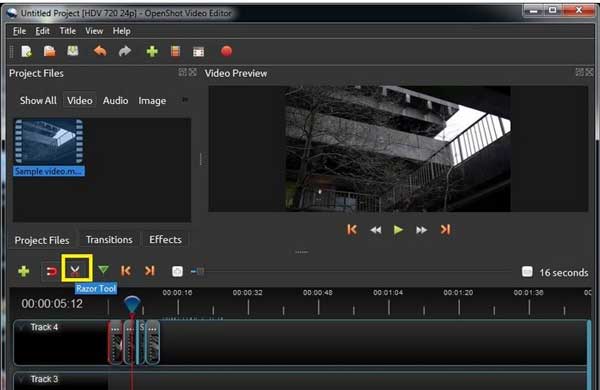Close the Video Preview panel
600x390 pixels.
point(589,72)
